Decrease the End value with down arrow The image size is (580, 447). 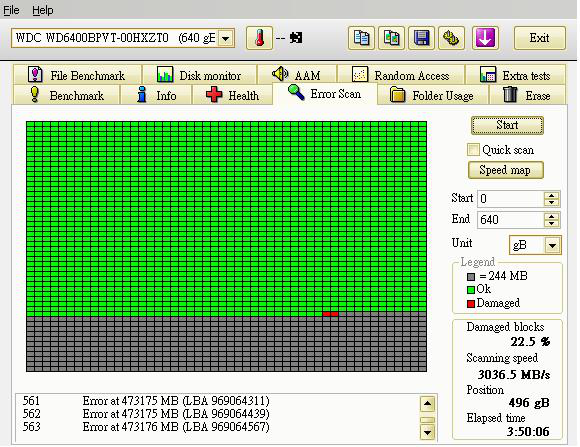click(x=552, y=223)
